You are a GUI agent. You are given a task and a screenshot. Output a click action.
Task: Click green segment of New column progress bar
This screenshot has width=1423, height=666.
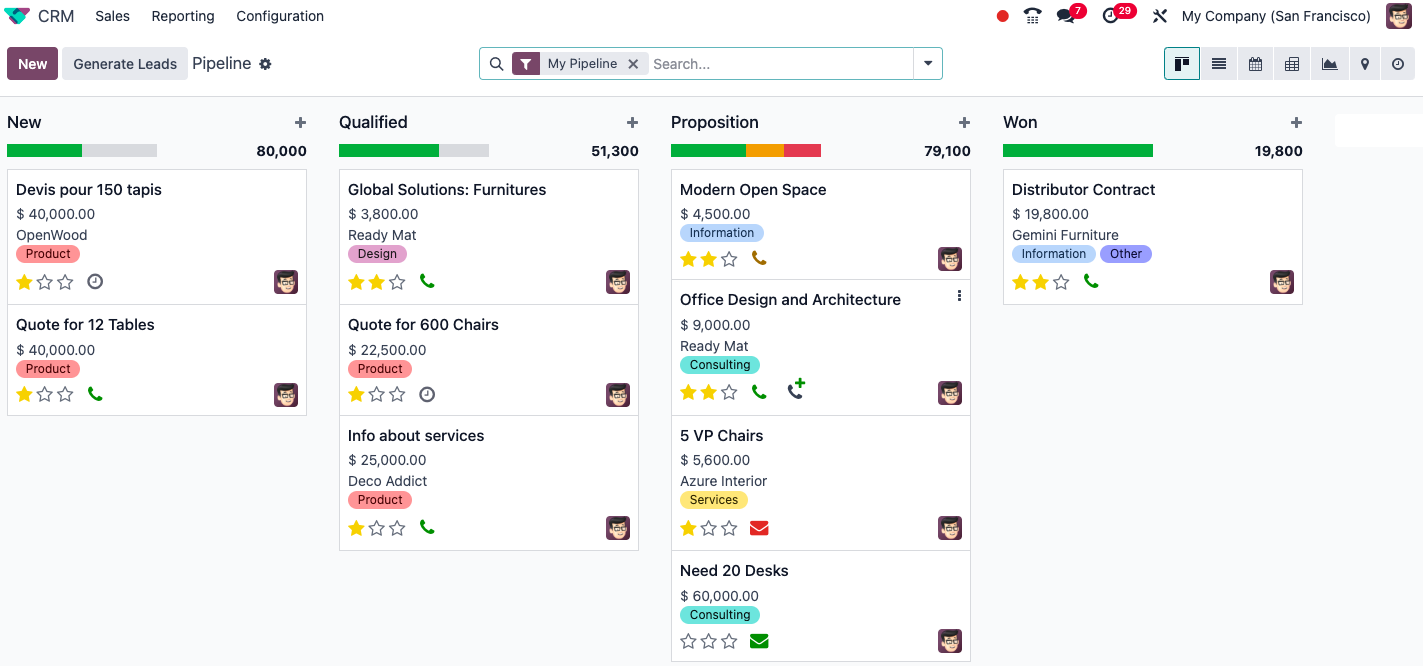pos(44,151)
